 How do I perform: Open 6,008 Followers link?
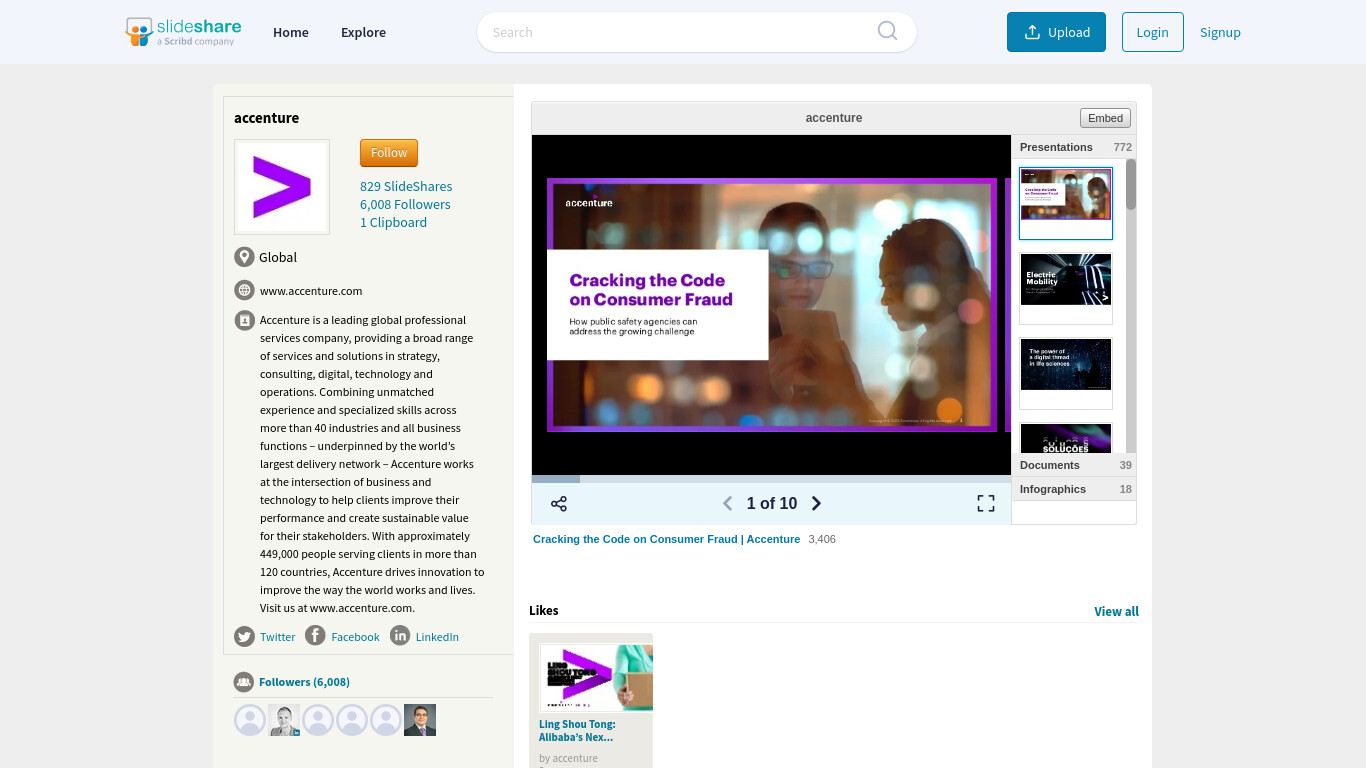point(405,204)
